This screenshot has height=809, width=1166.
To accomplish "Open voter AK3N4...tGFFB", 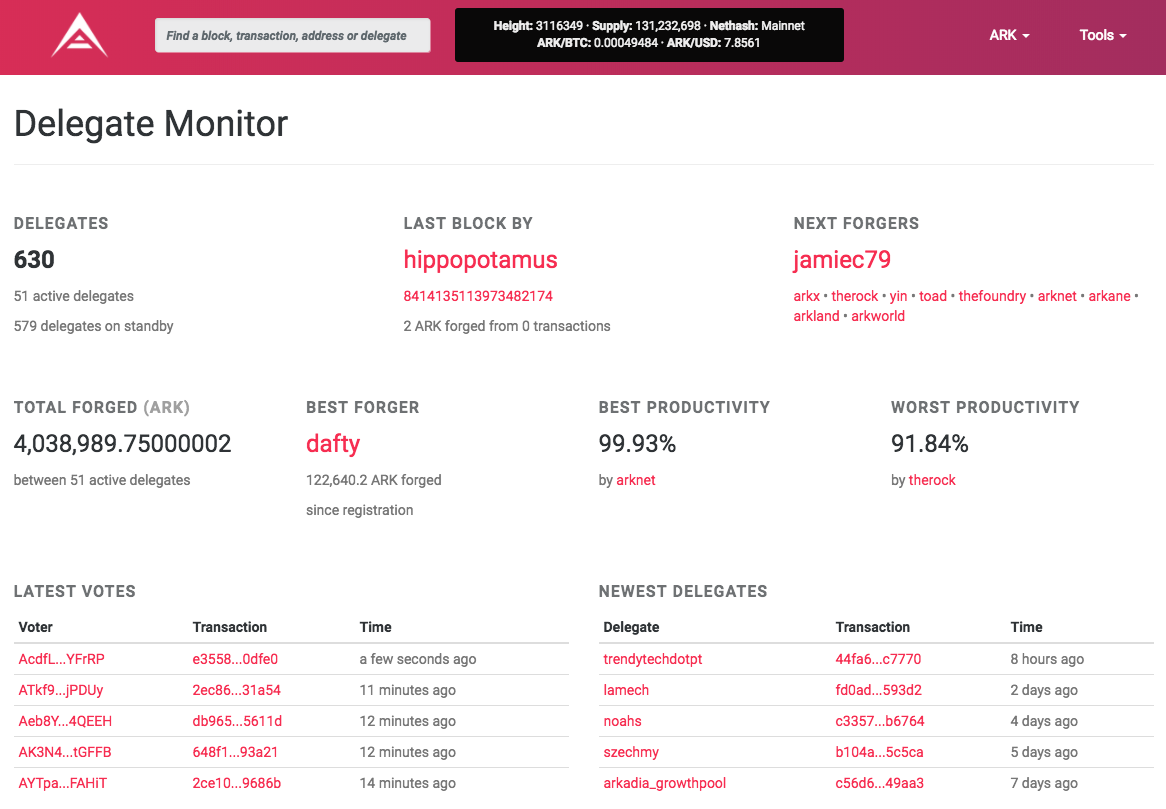I will pos(65,752).
